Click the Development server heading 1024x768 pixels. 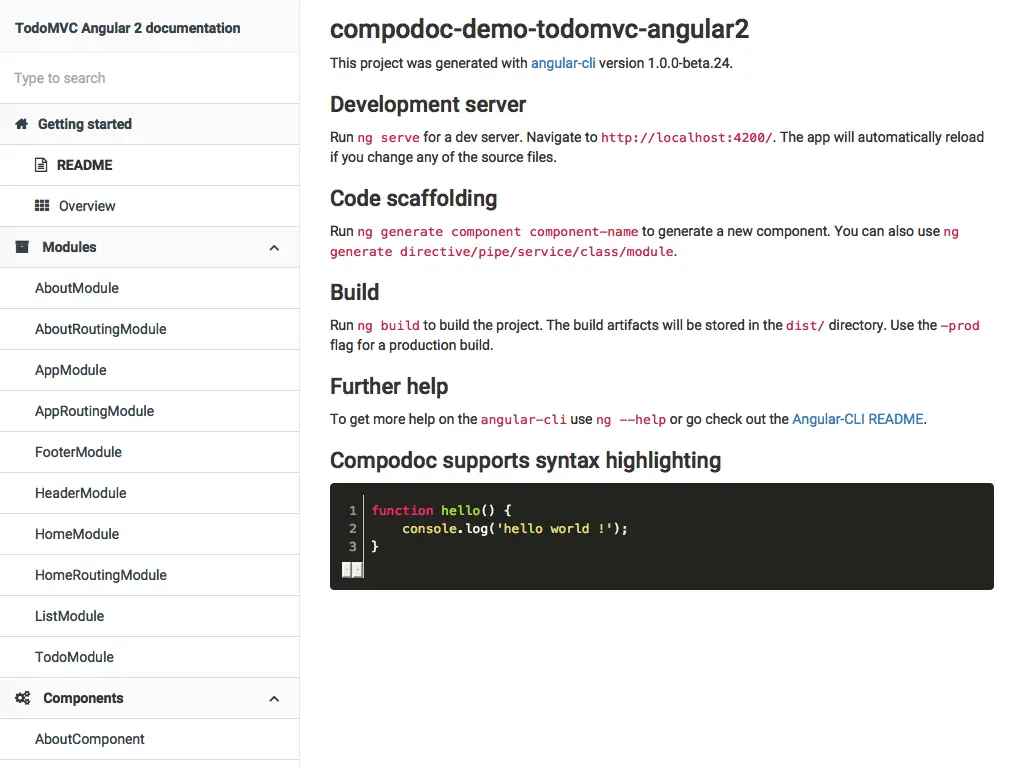coord(428,104)
